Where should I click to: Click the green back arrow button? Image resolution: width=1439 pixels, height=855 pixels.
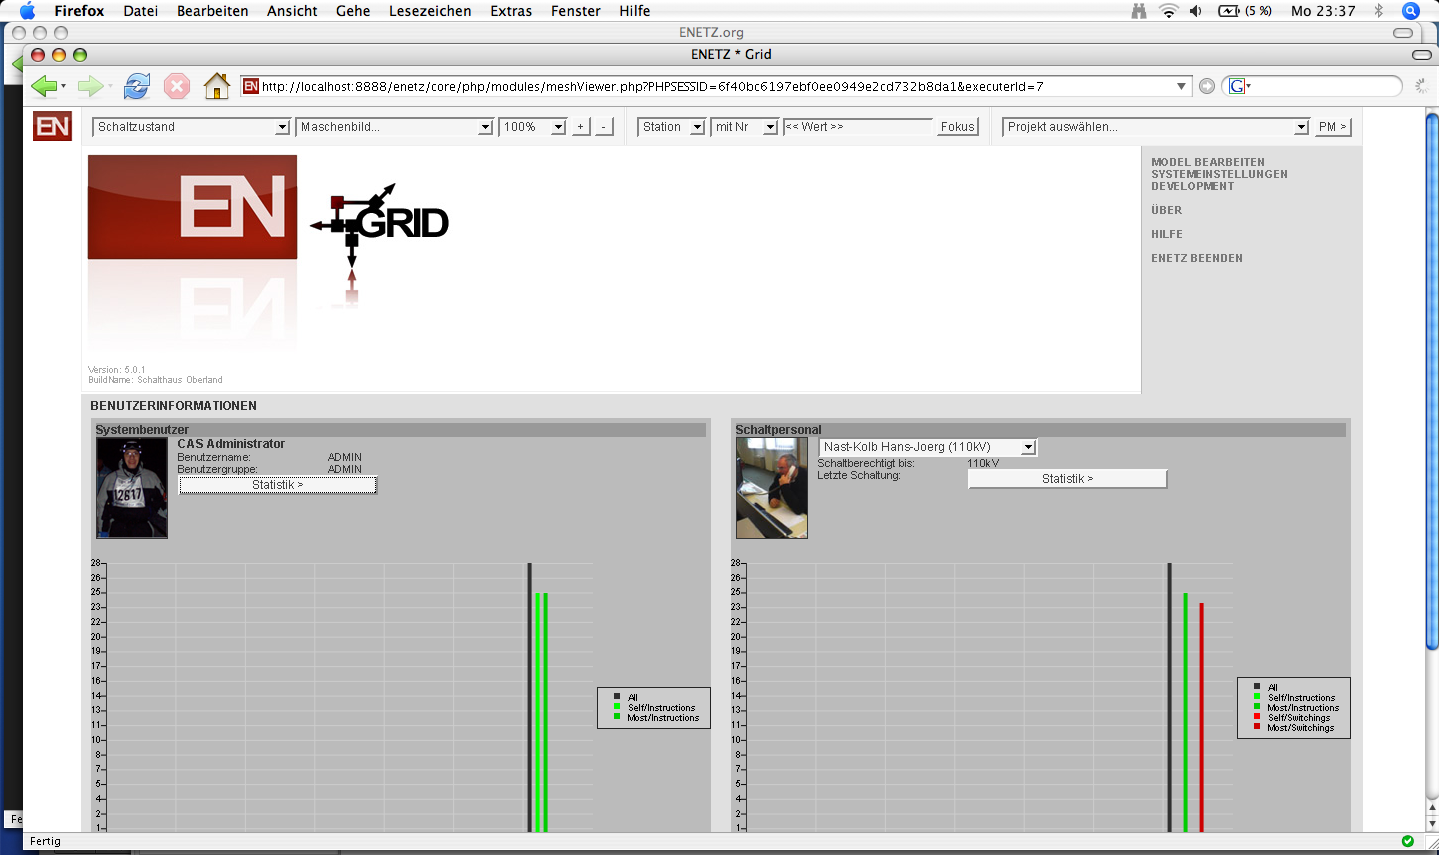point(44,87)
